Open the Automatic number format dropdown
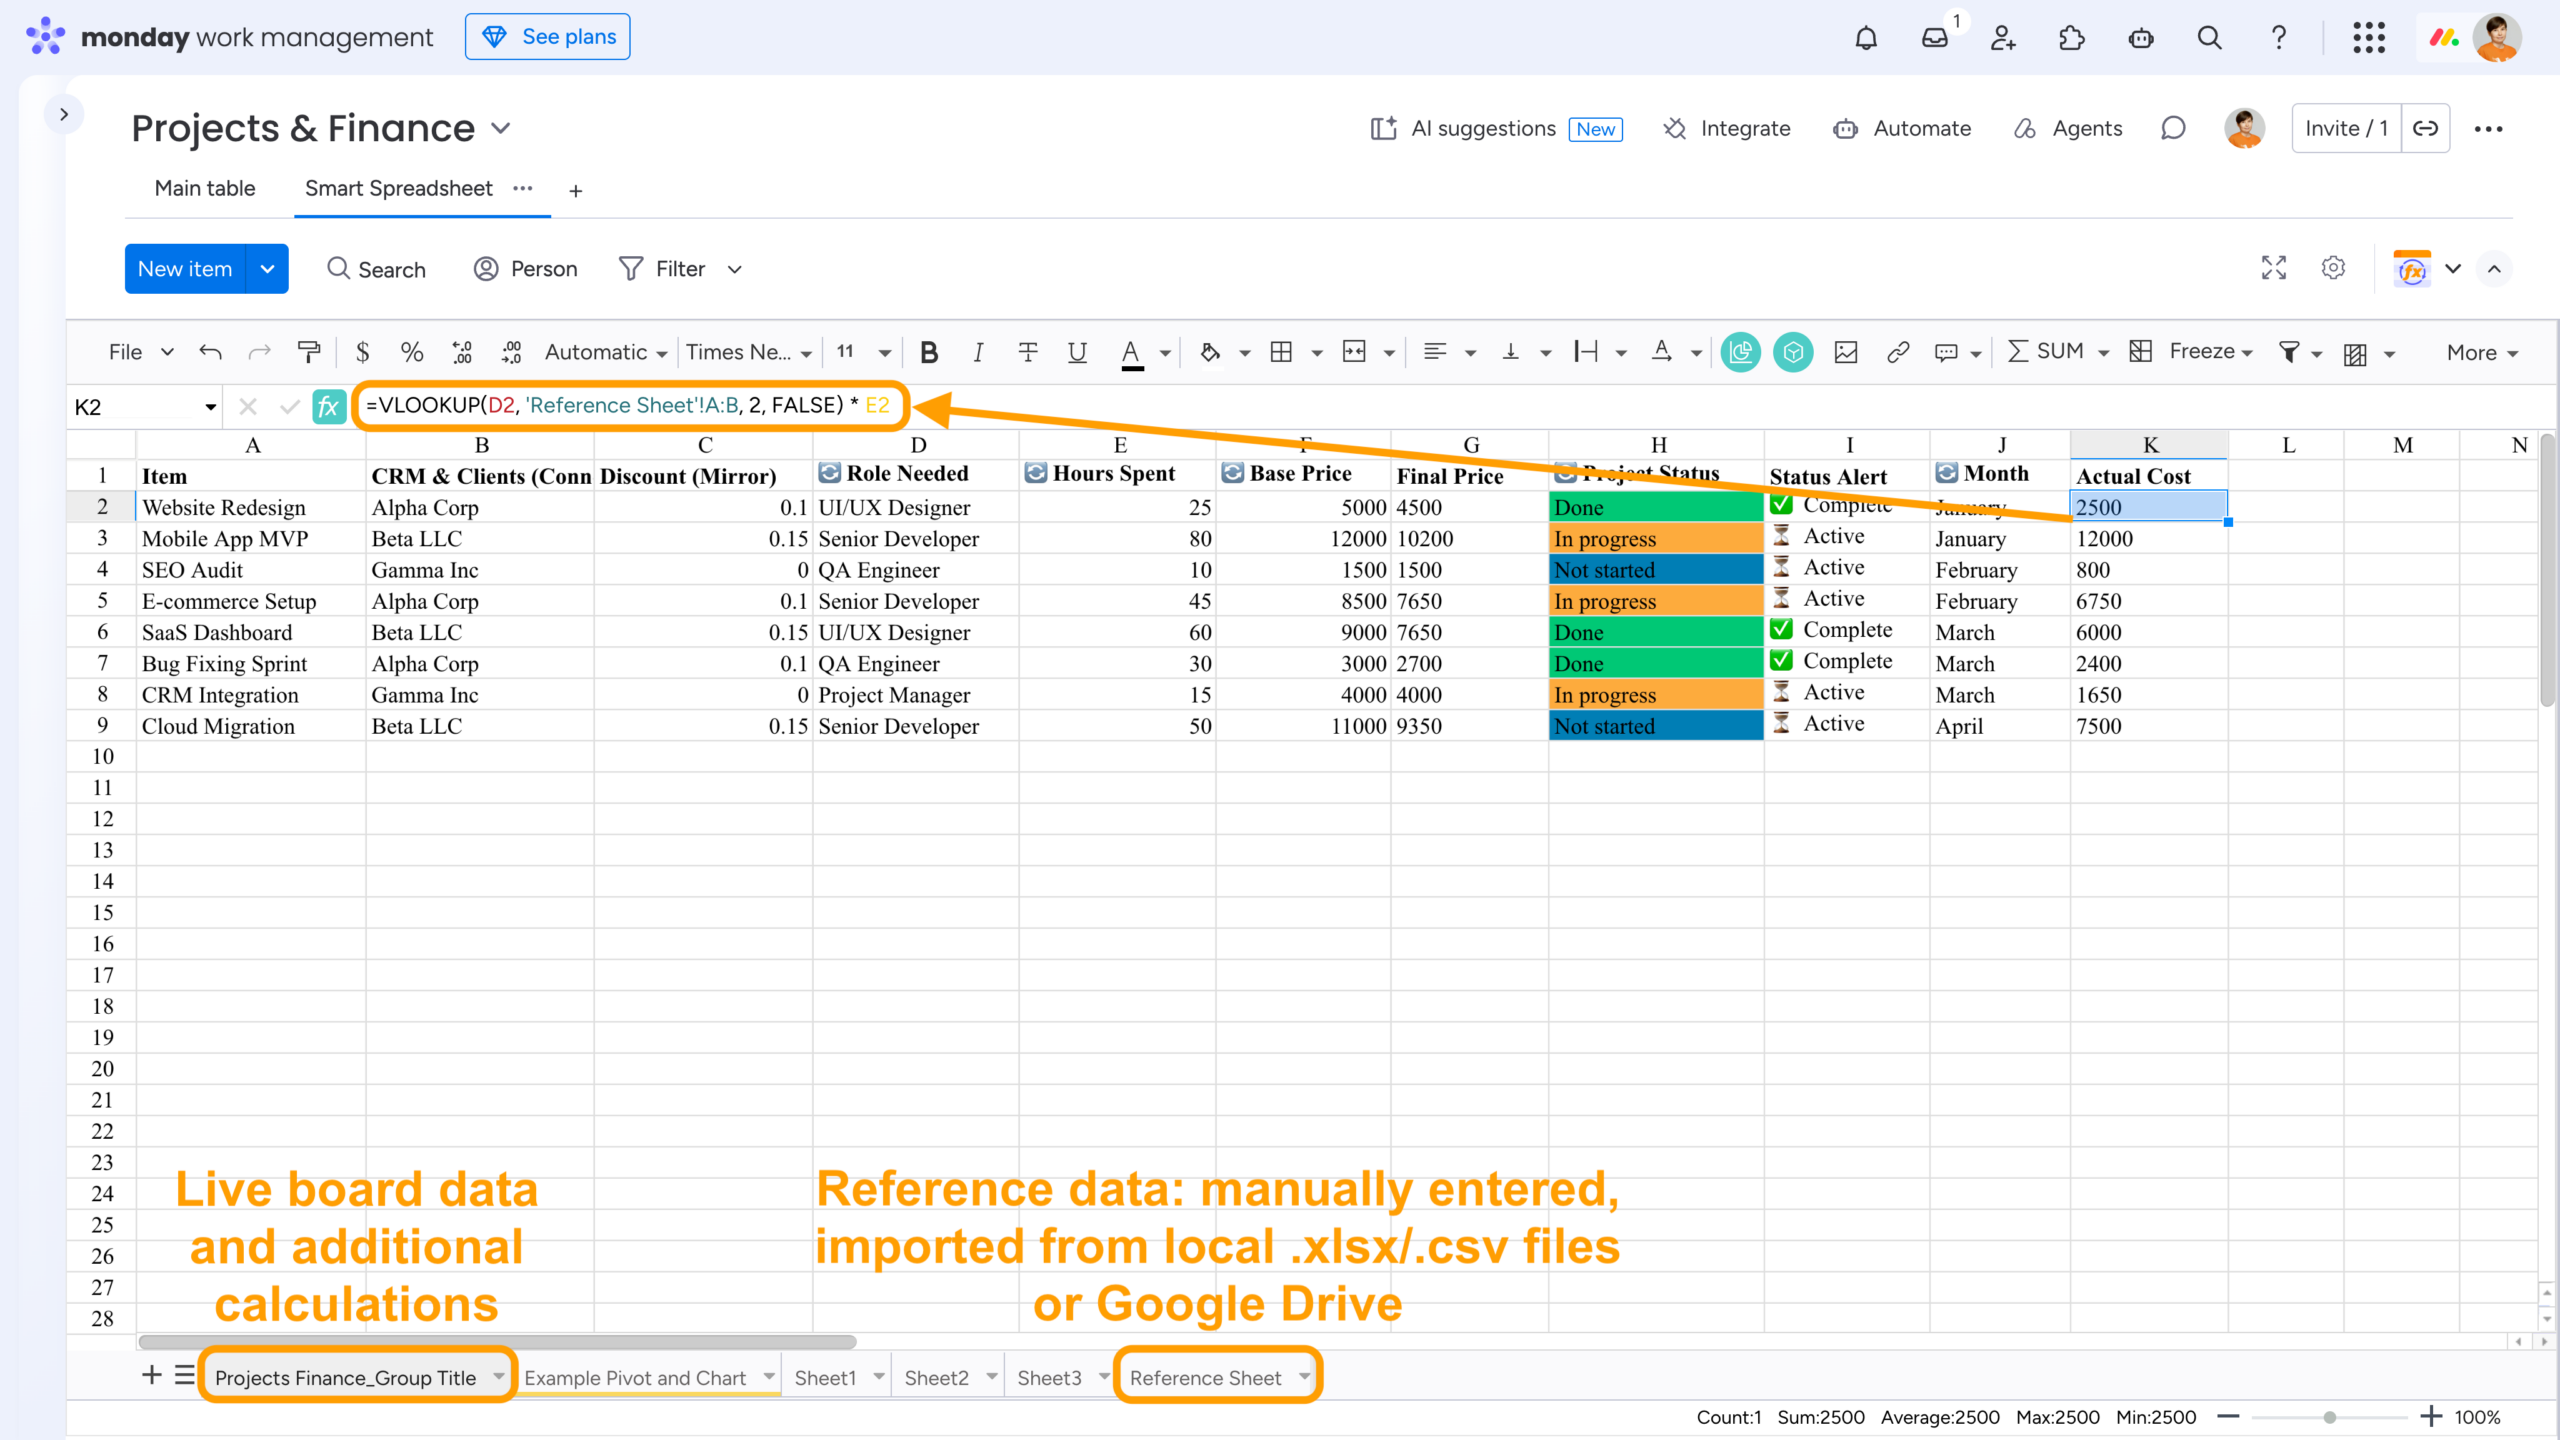Screen dimensions: 2560x1440 coord(606,352)
